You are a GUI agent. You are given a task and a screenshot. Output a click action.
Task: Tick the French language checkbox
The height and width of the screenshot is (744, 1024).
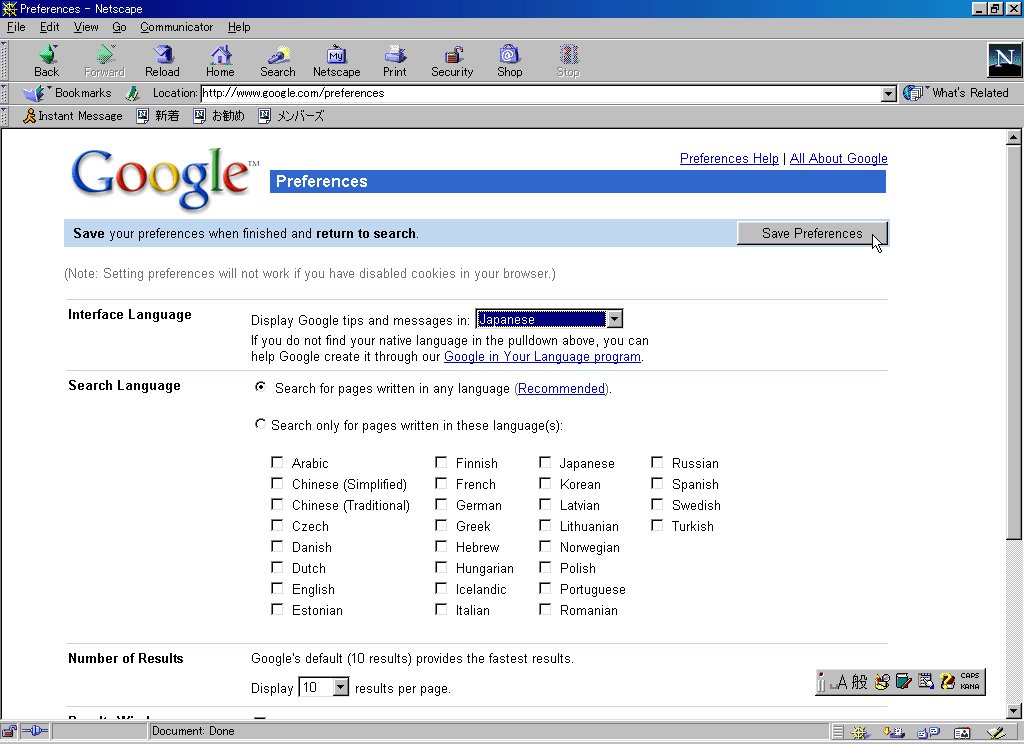tap(441, 483)
